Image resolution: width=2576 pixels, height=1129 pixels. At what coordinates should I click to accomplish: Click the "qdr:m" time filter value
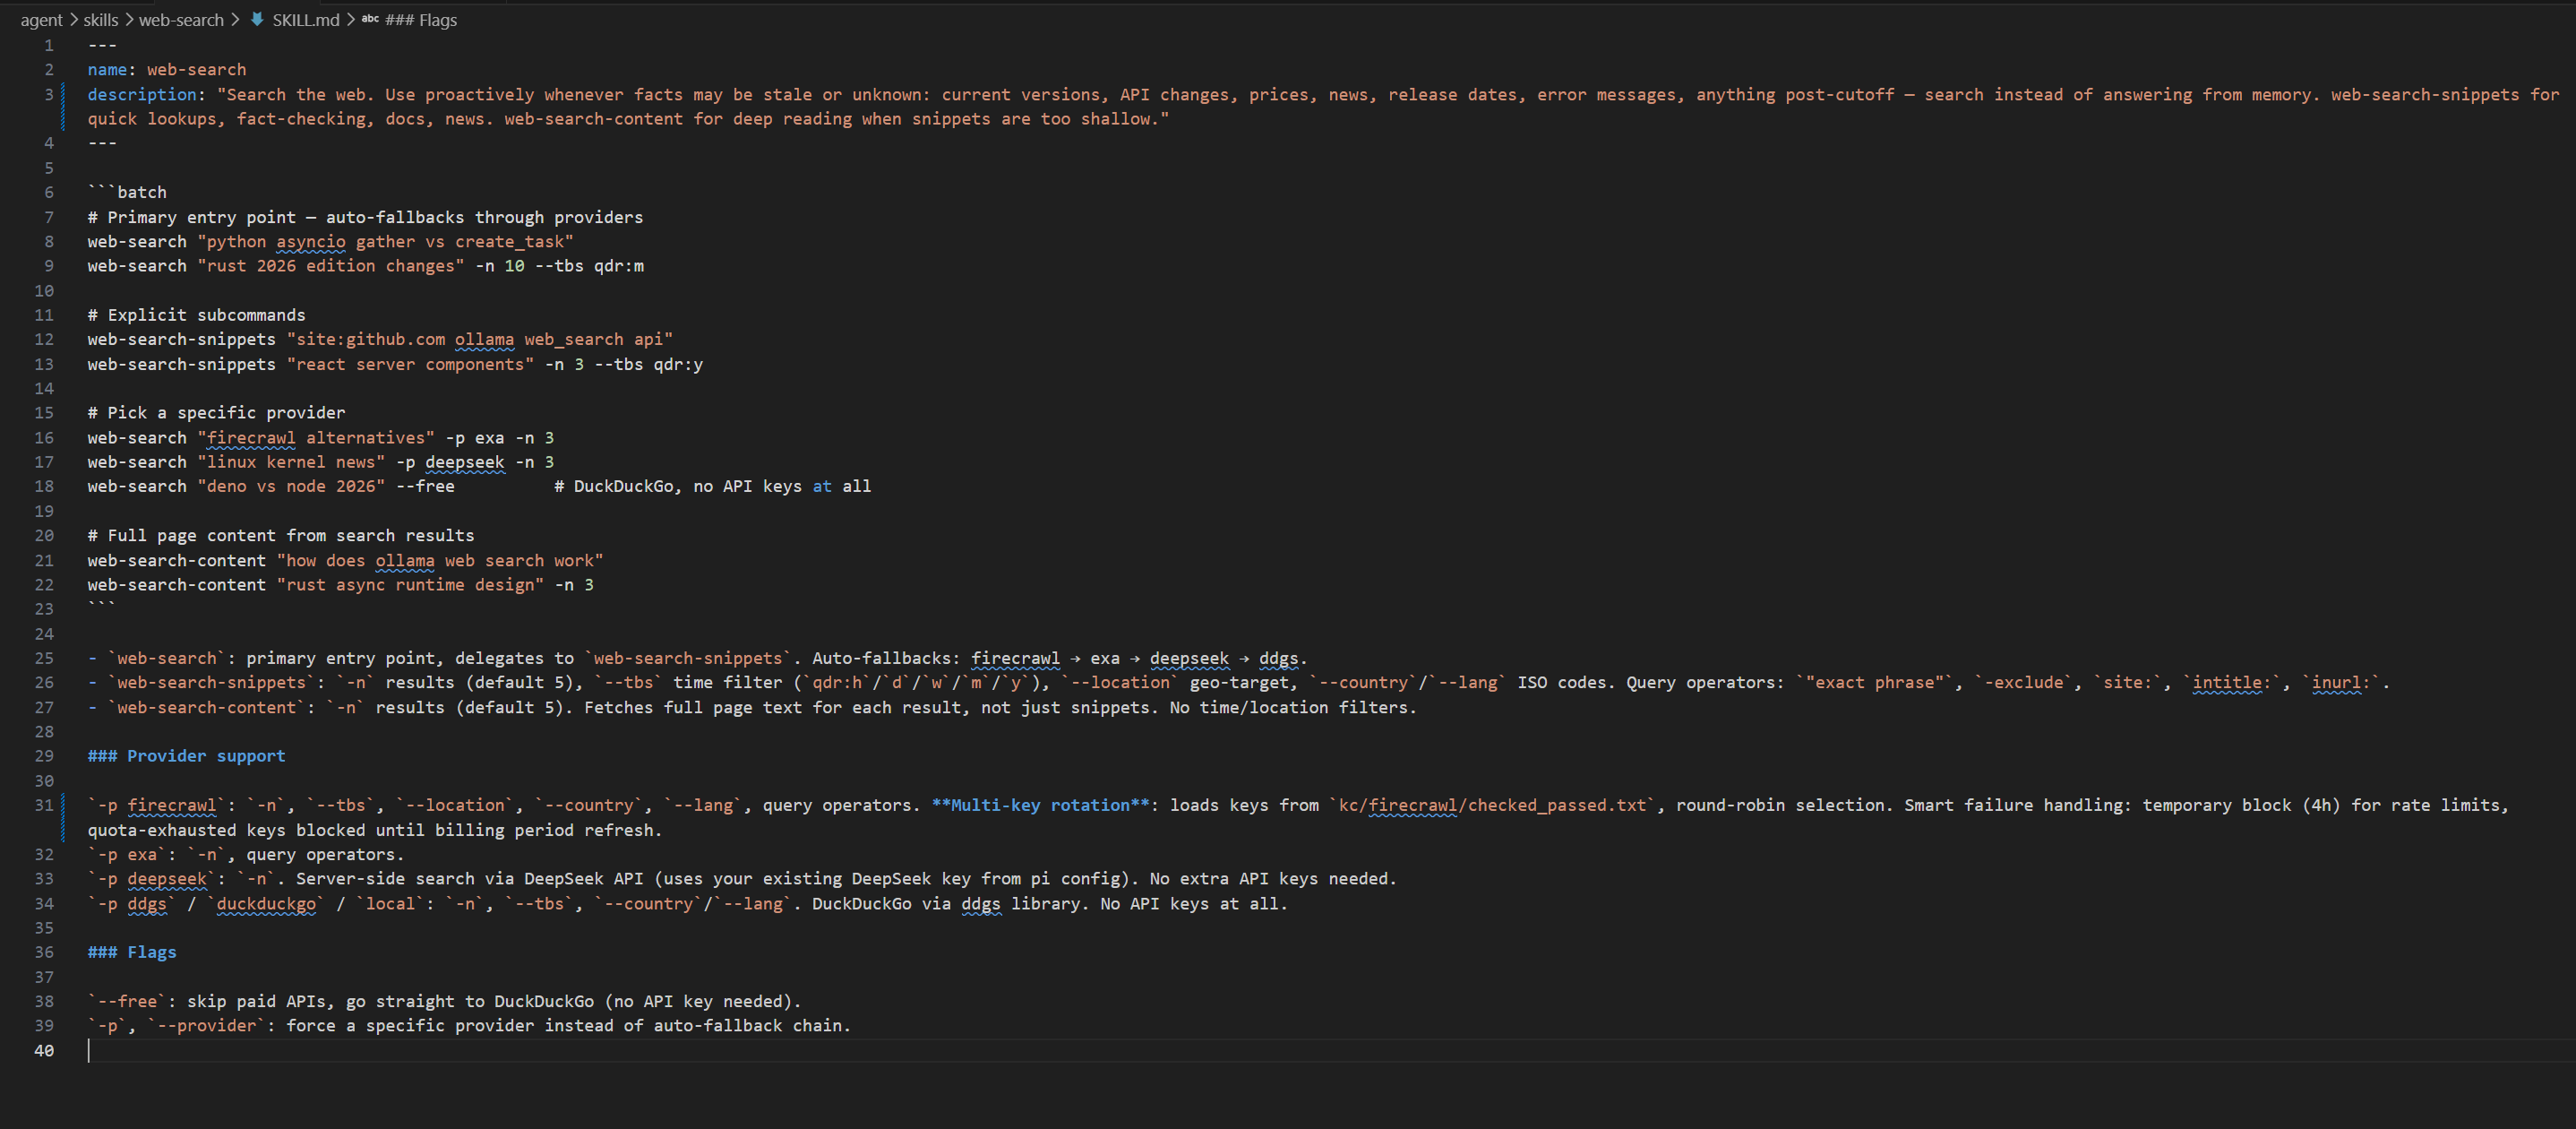coord(619,266)
